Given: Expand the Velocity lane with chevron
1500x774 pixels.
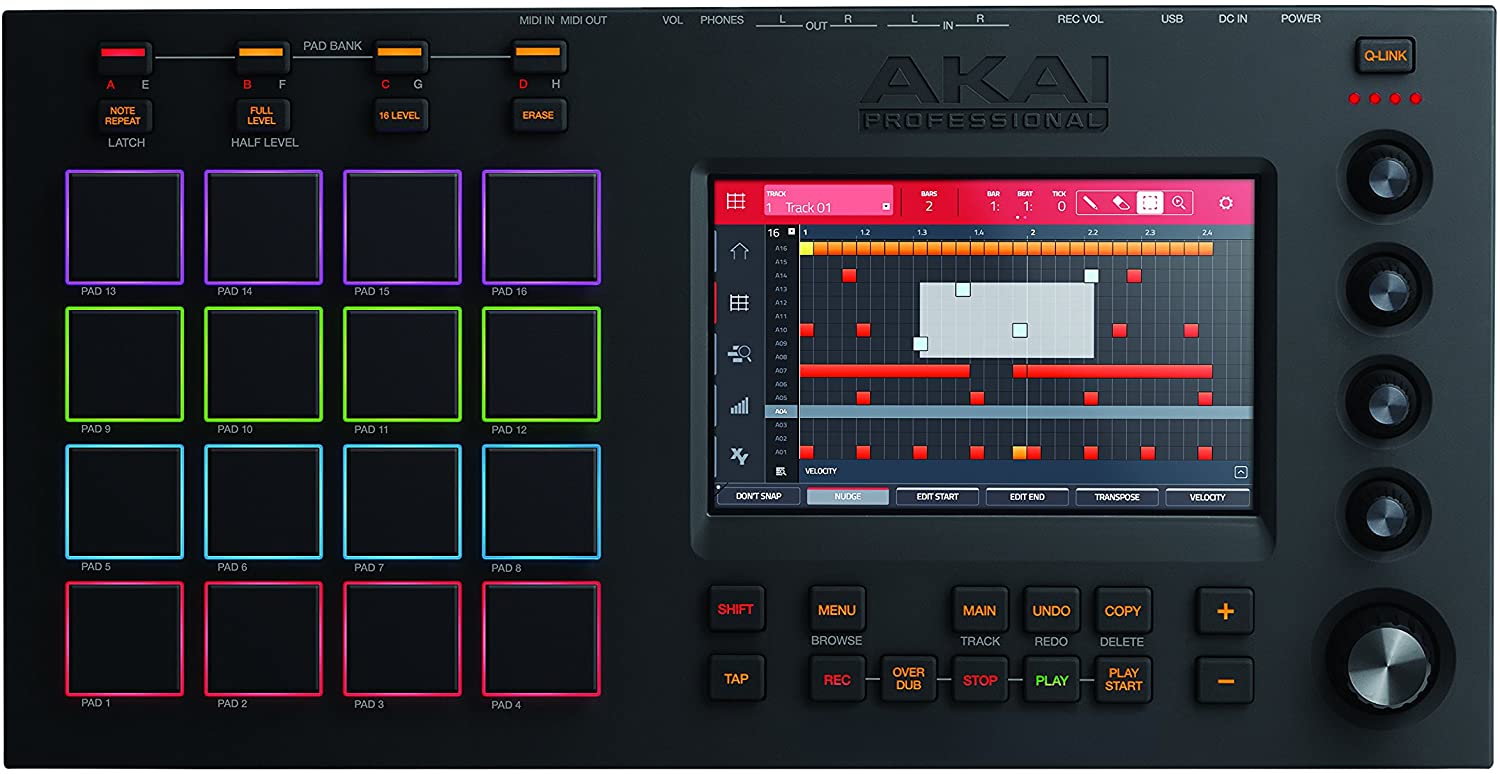Looking at the screenshot, I should click(x=1240, y=472).
